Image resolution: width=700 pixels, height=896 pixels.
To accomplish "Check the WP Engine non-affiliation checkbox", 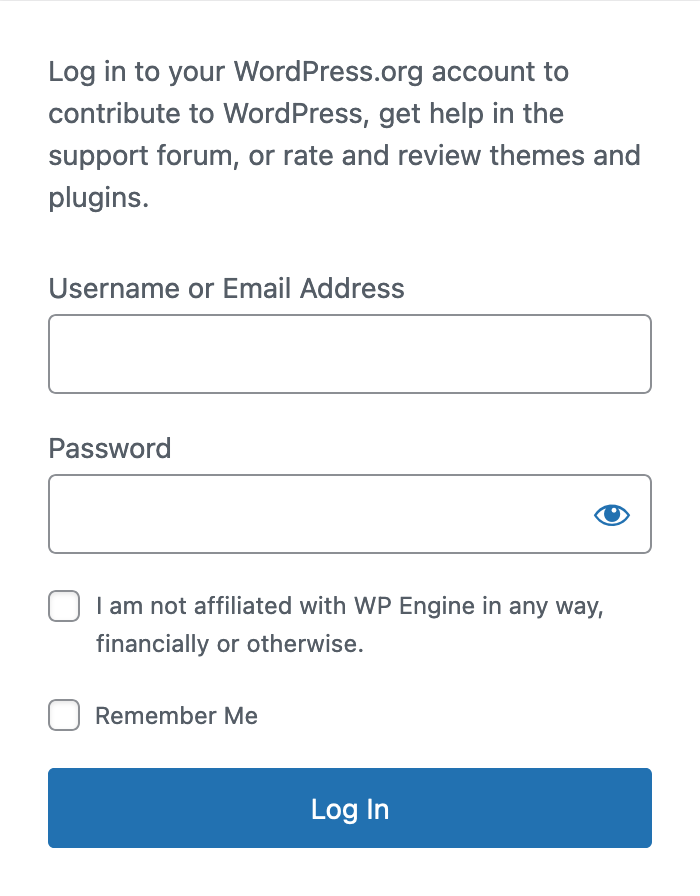I will point(64,606).
